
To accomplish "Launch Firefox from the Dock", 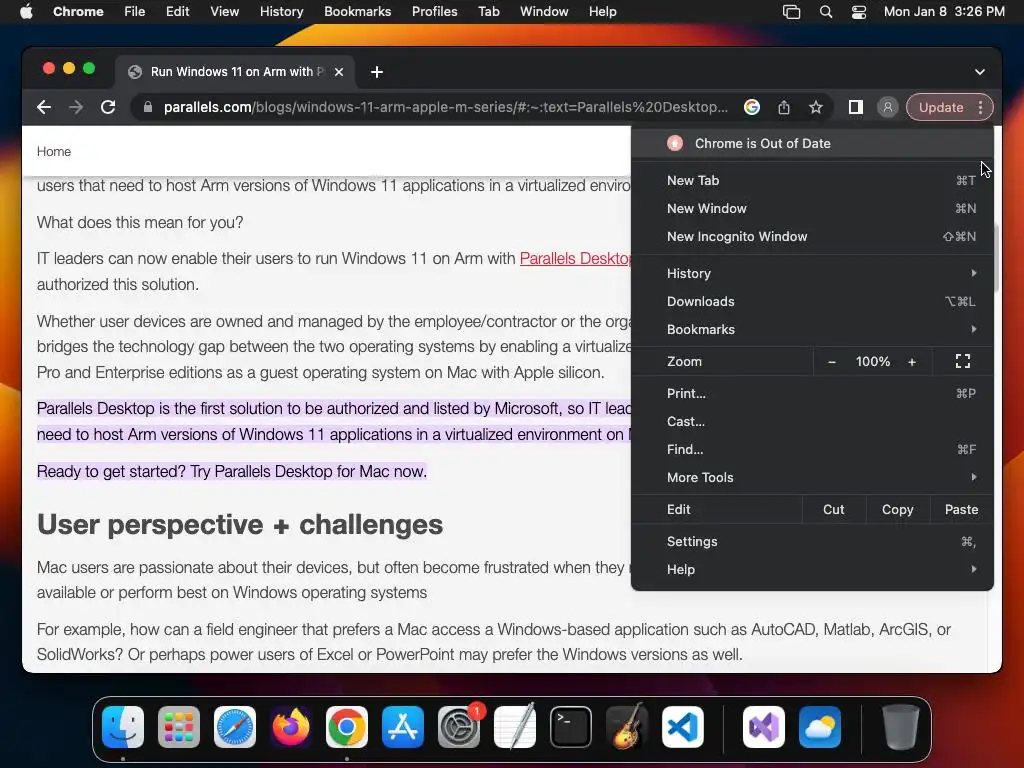I will point(291,727).
